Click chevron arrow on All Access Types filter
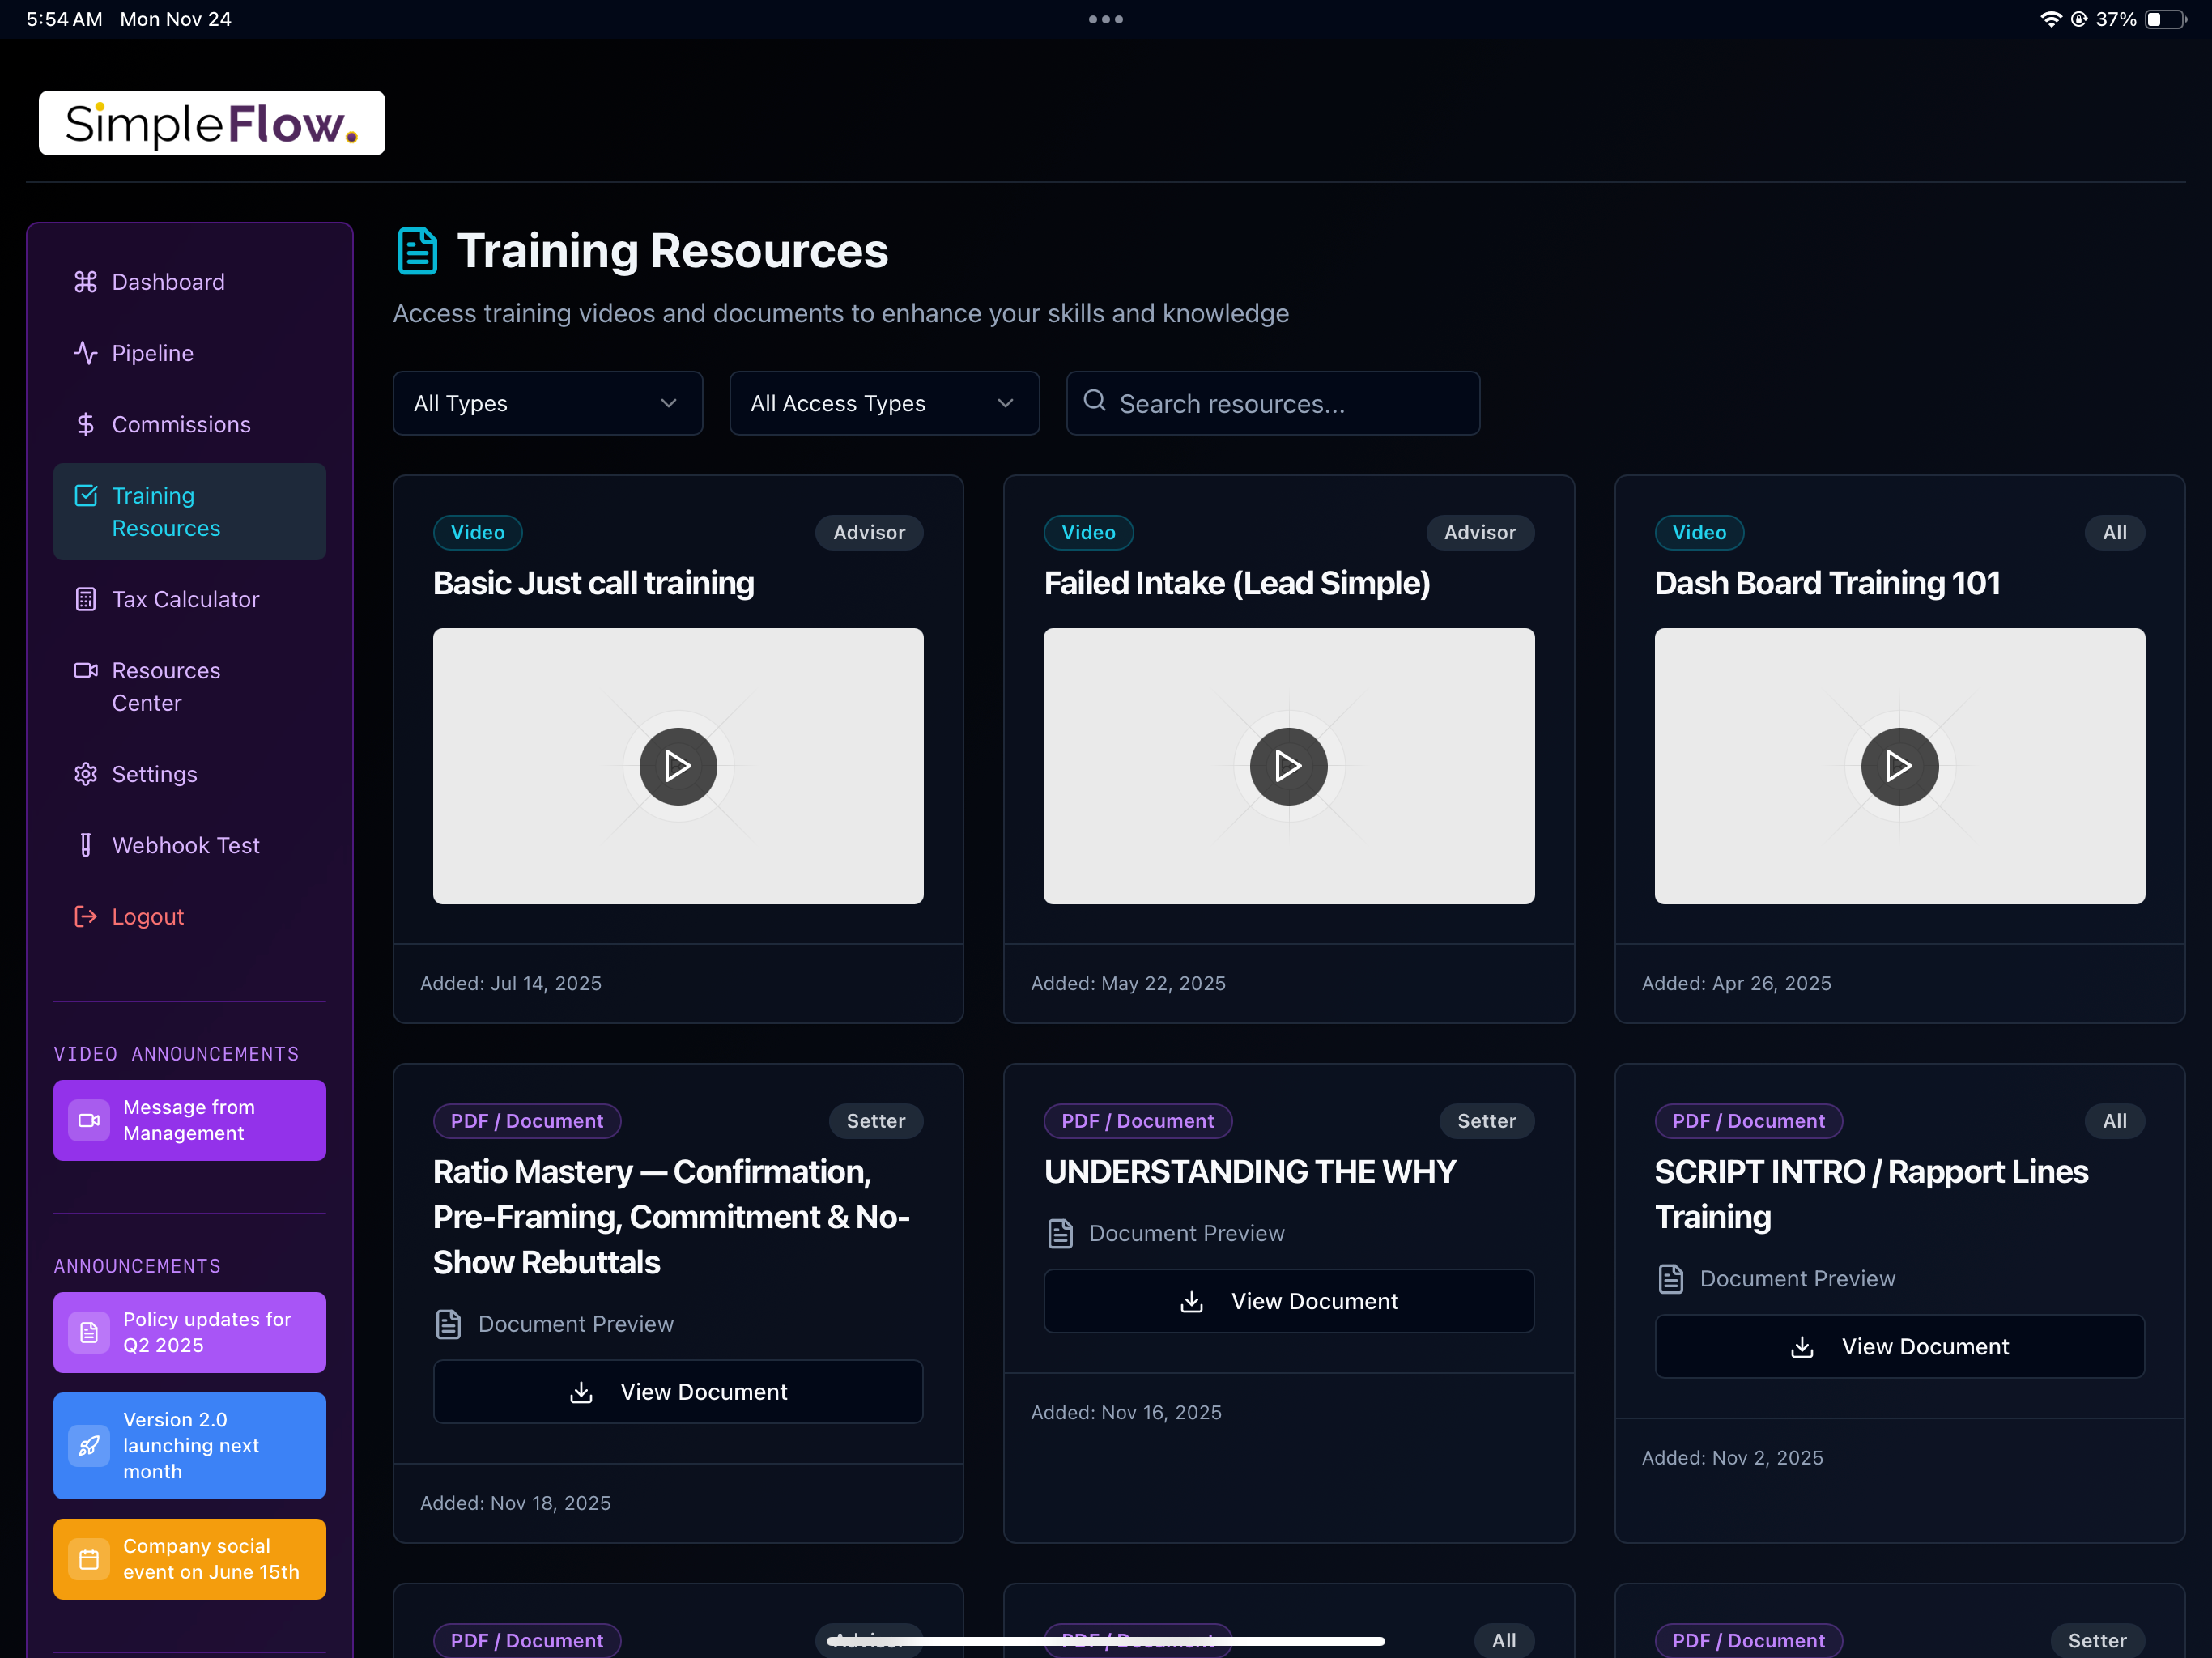 pos(1006,403)
